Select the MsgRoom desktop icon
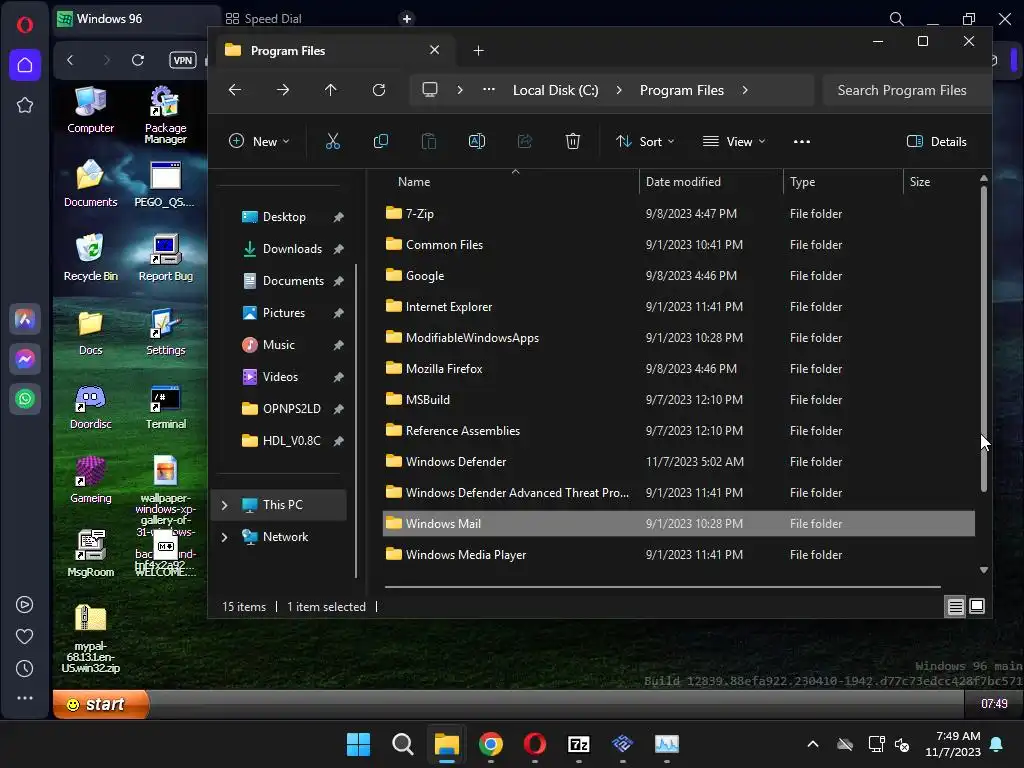 click(91, 554)
